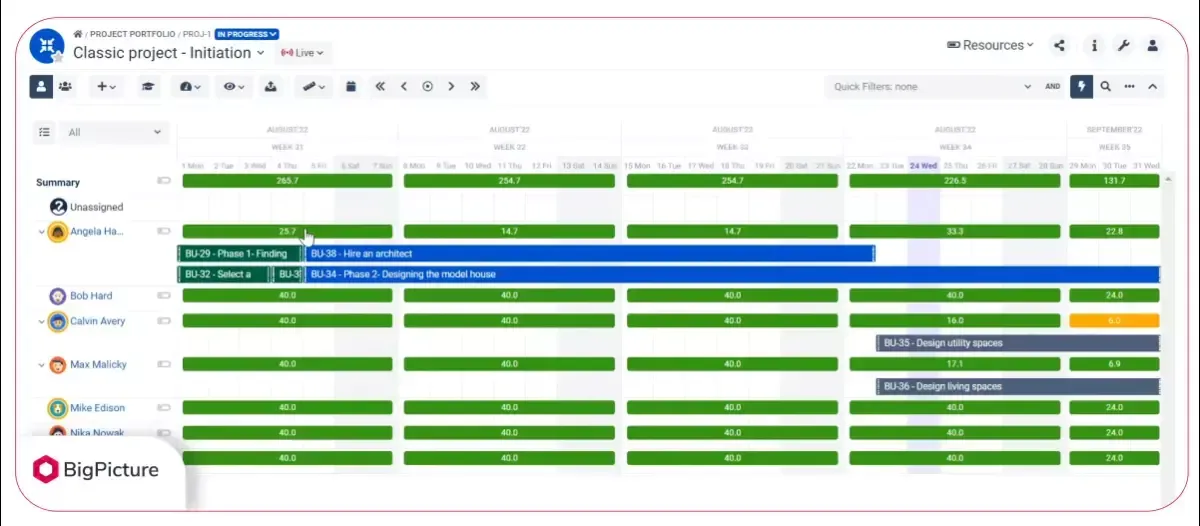Click Mike Edison resource name
Viewport: 1200px width, 526px height.
click(x=98, y=408)
